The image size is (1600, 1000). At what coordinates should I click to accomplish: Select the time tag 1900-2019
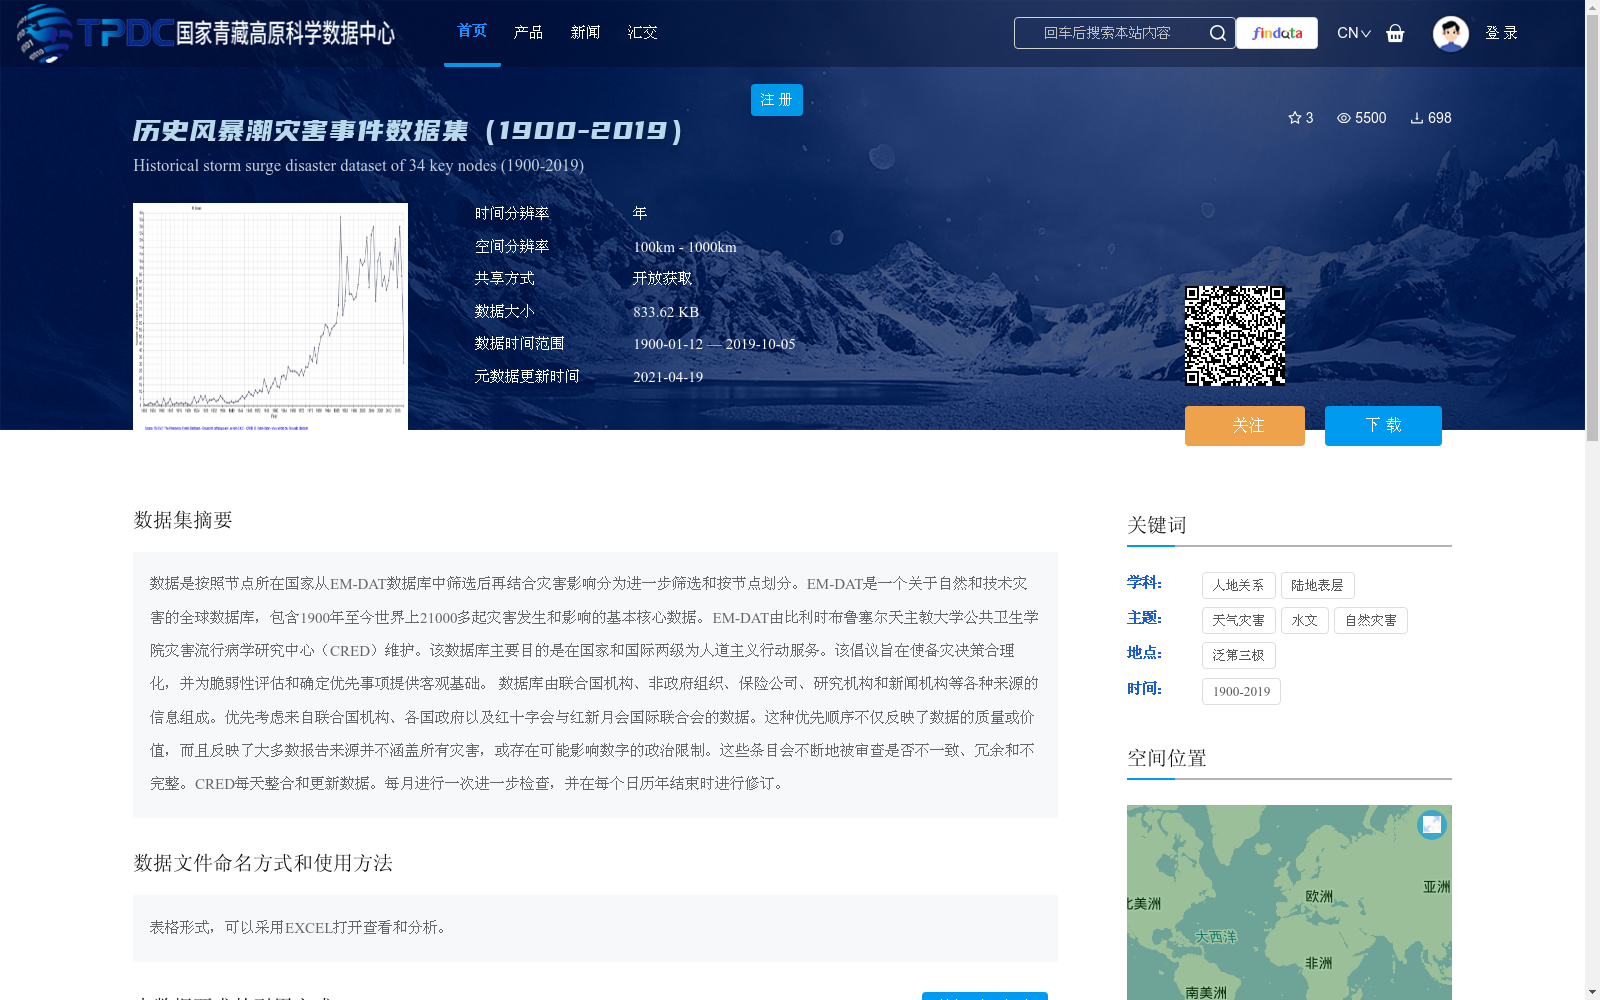(x=1240, y=691)
